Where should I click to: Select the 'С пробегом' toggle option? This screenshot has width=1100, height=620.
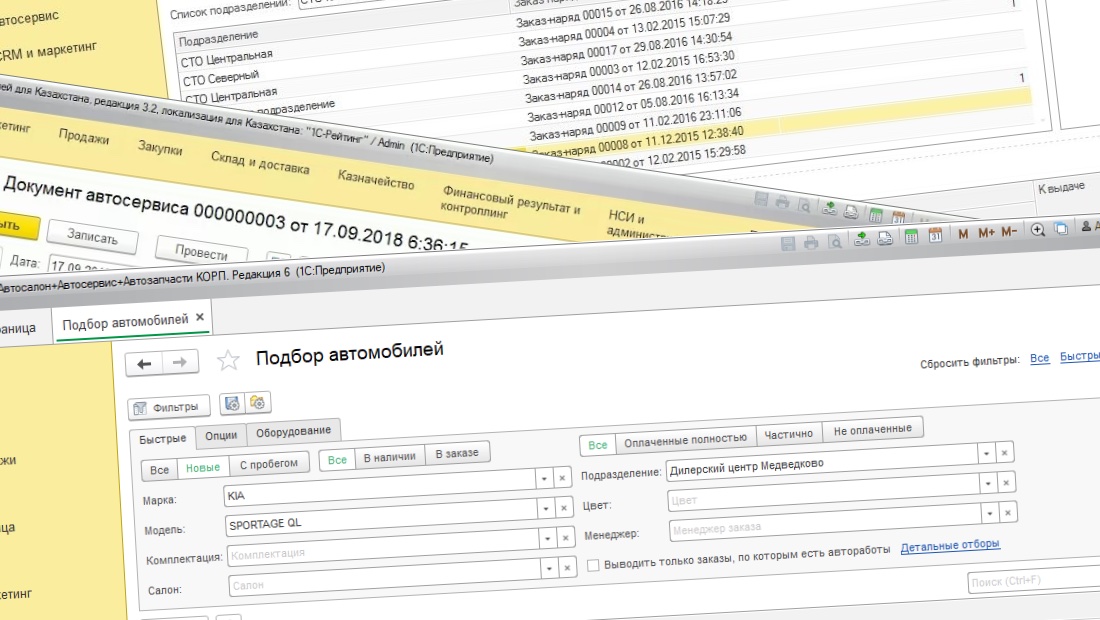point(268,466)
